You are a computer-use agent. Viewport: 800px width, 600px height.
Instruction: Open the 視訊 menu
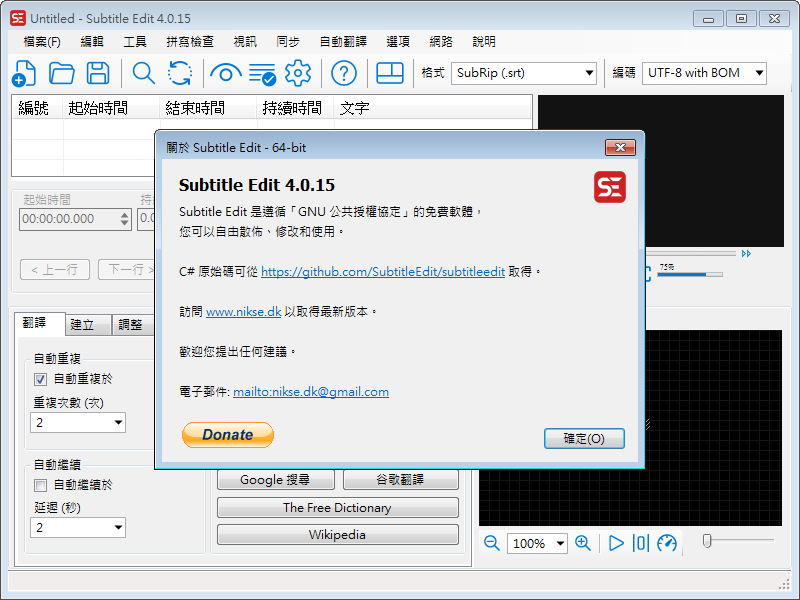point(245,42)
